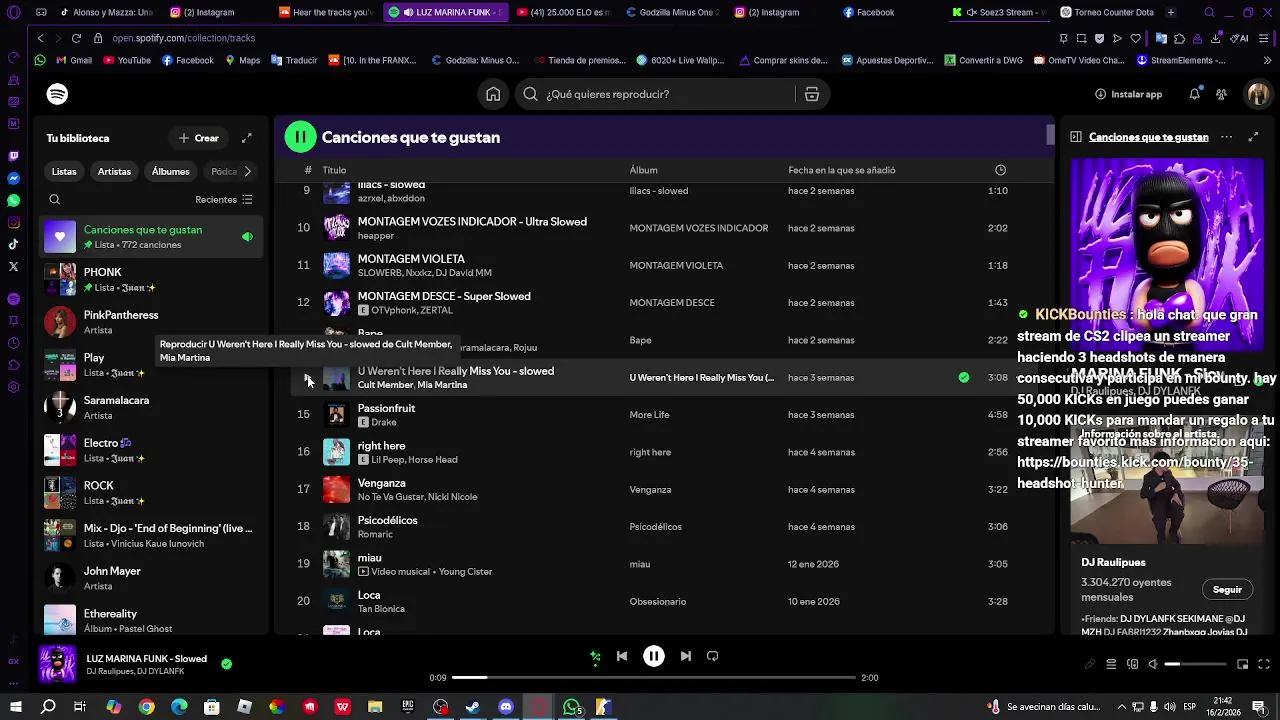The width and height of the screenshot is (1280, 720).
Task: Switch to Alonso y Mazza tab
Action: (x=107, y=13)
